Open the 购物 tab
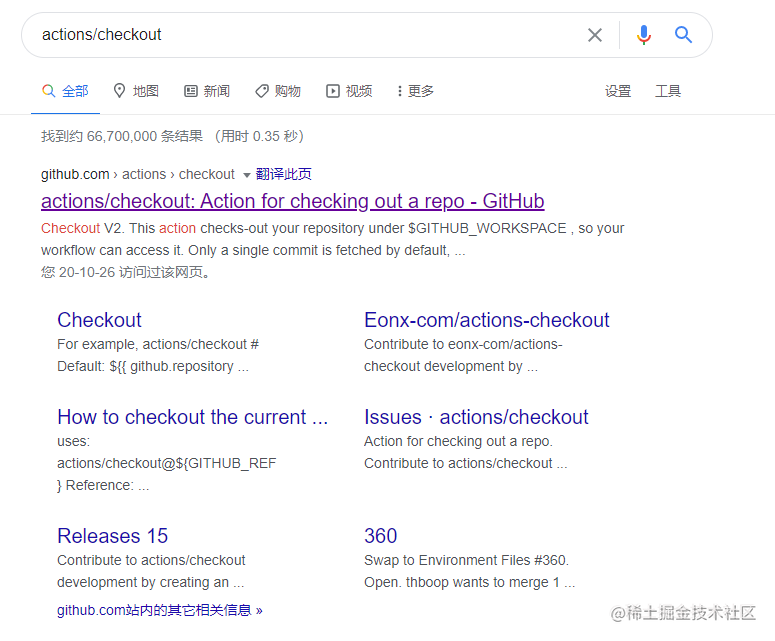Viewport: 775px width, 641px height. (278, 91)
